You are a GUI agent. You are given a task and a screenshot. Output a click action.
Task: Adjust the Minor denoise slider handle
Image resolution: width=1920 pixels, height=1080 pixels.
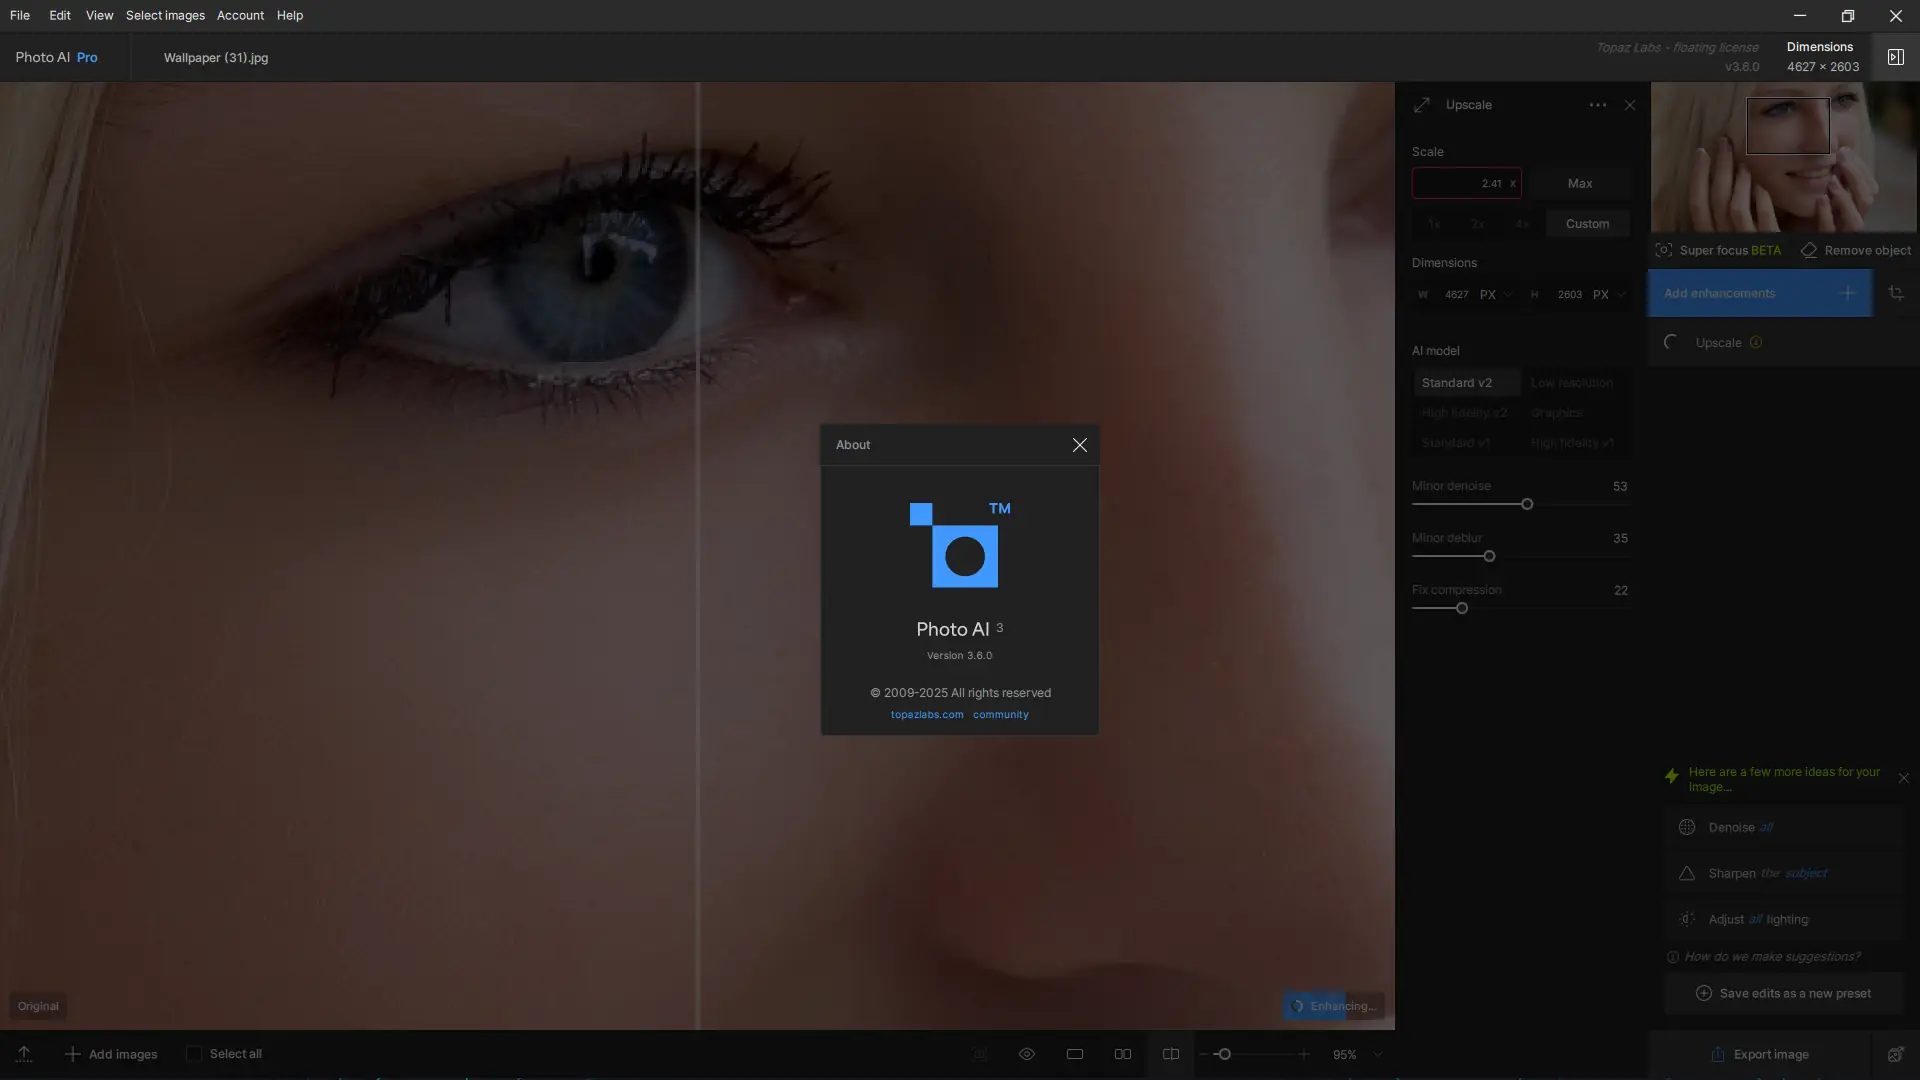[1526, 505]
